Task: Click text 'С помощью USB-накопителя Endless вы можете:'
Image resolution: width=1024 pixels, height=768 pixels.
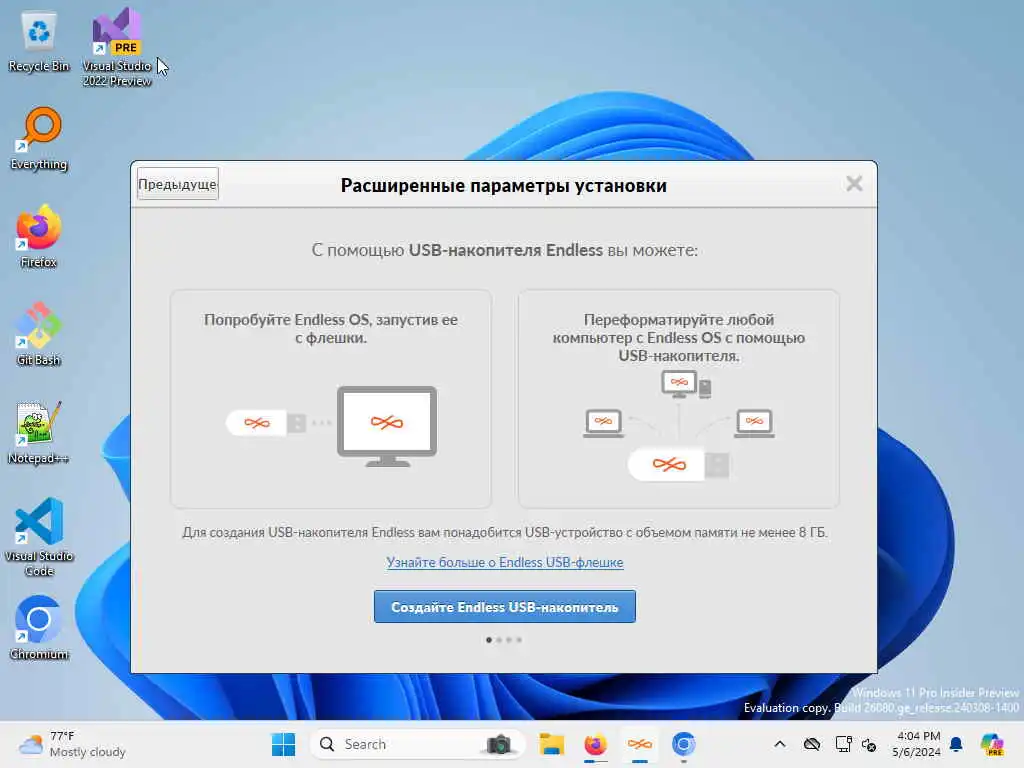Action: click(x=504, y=250)
